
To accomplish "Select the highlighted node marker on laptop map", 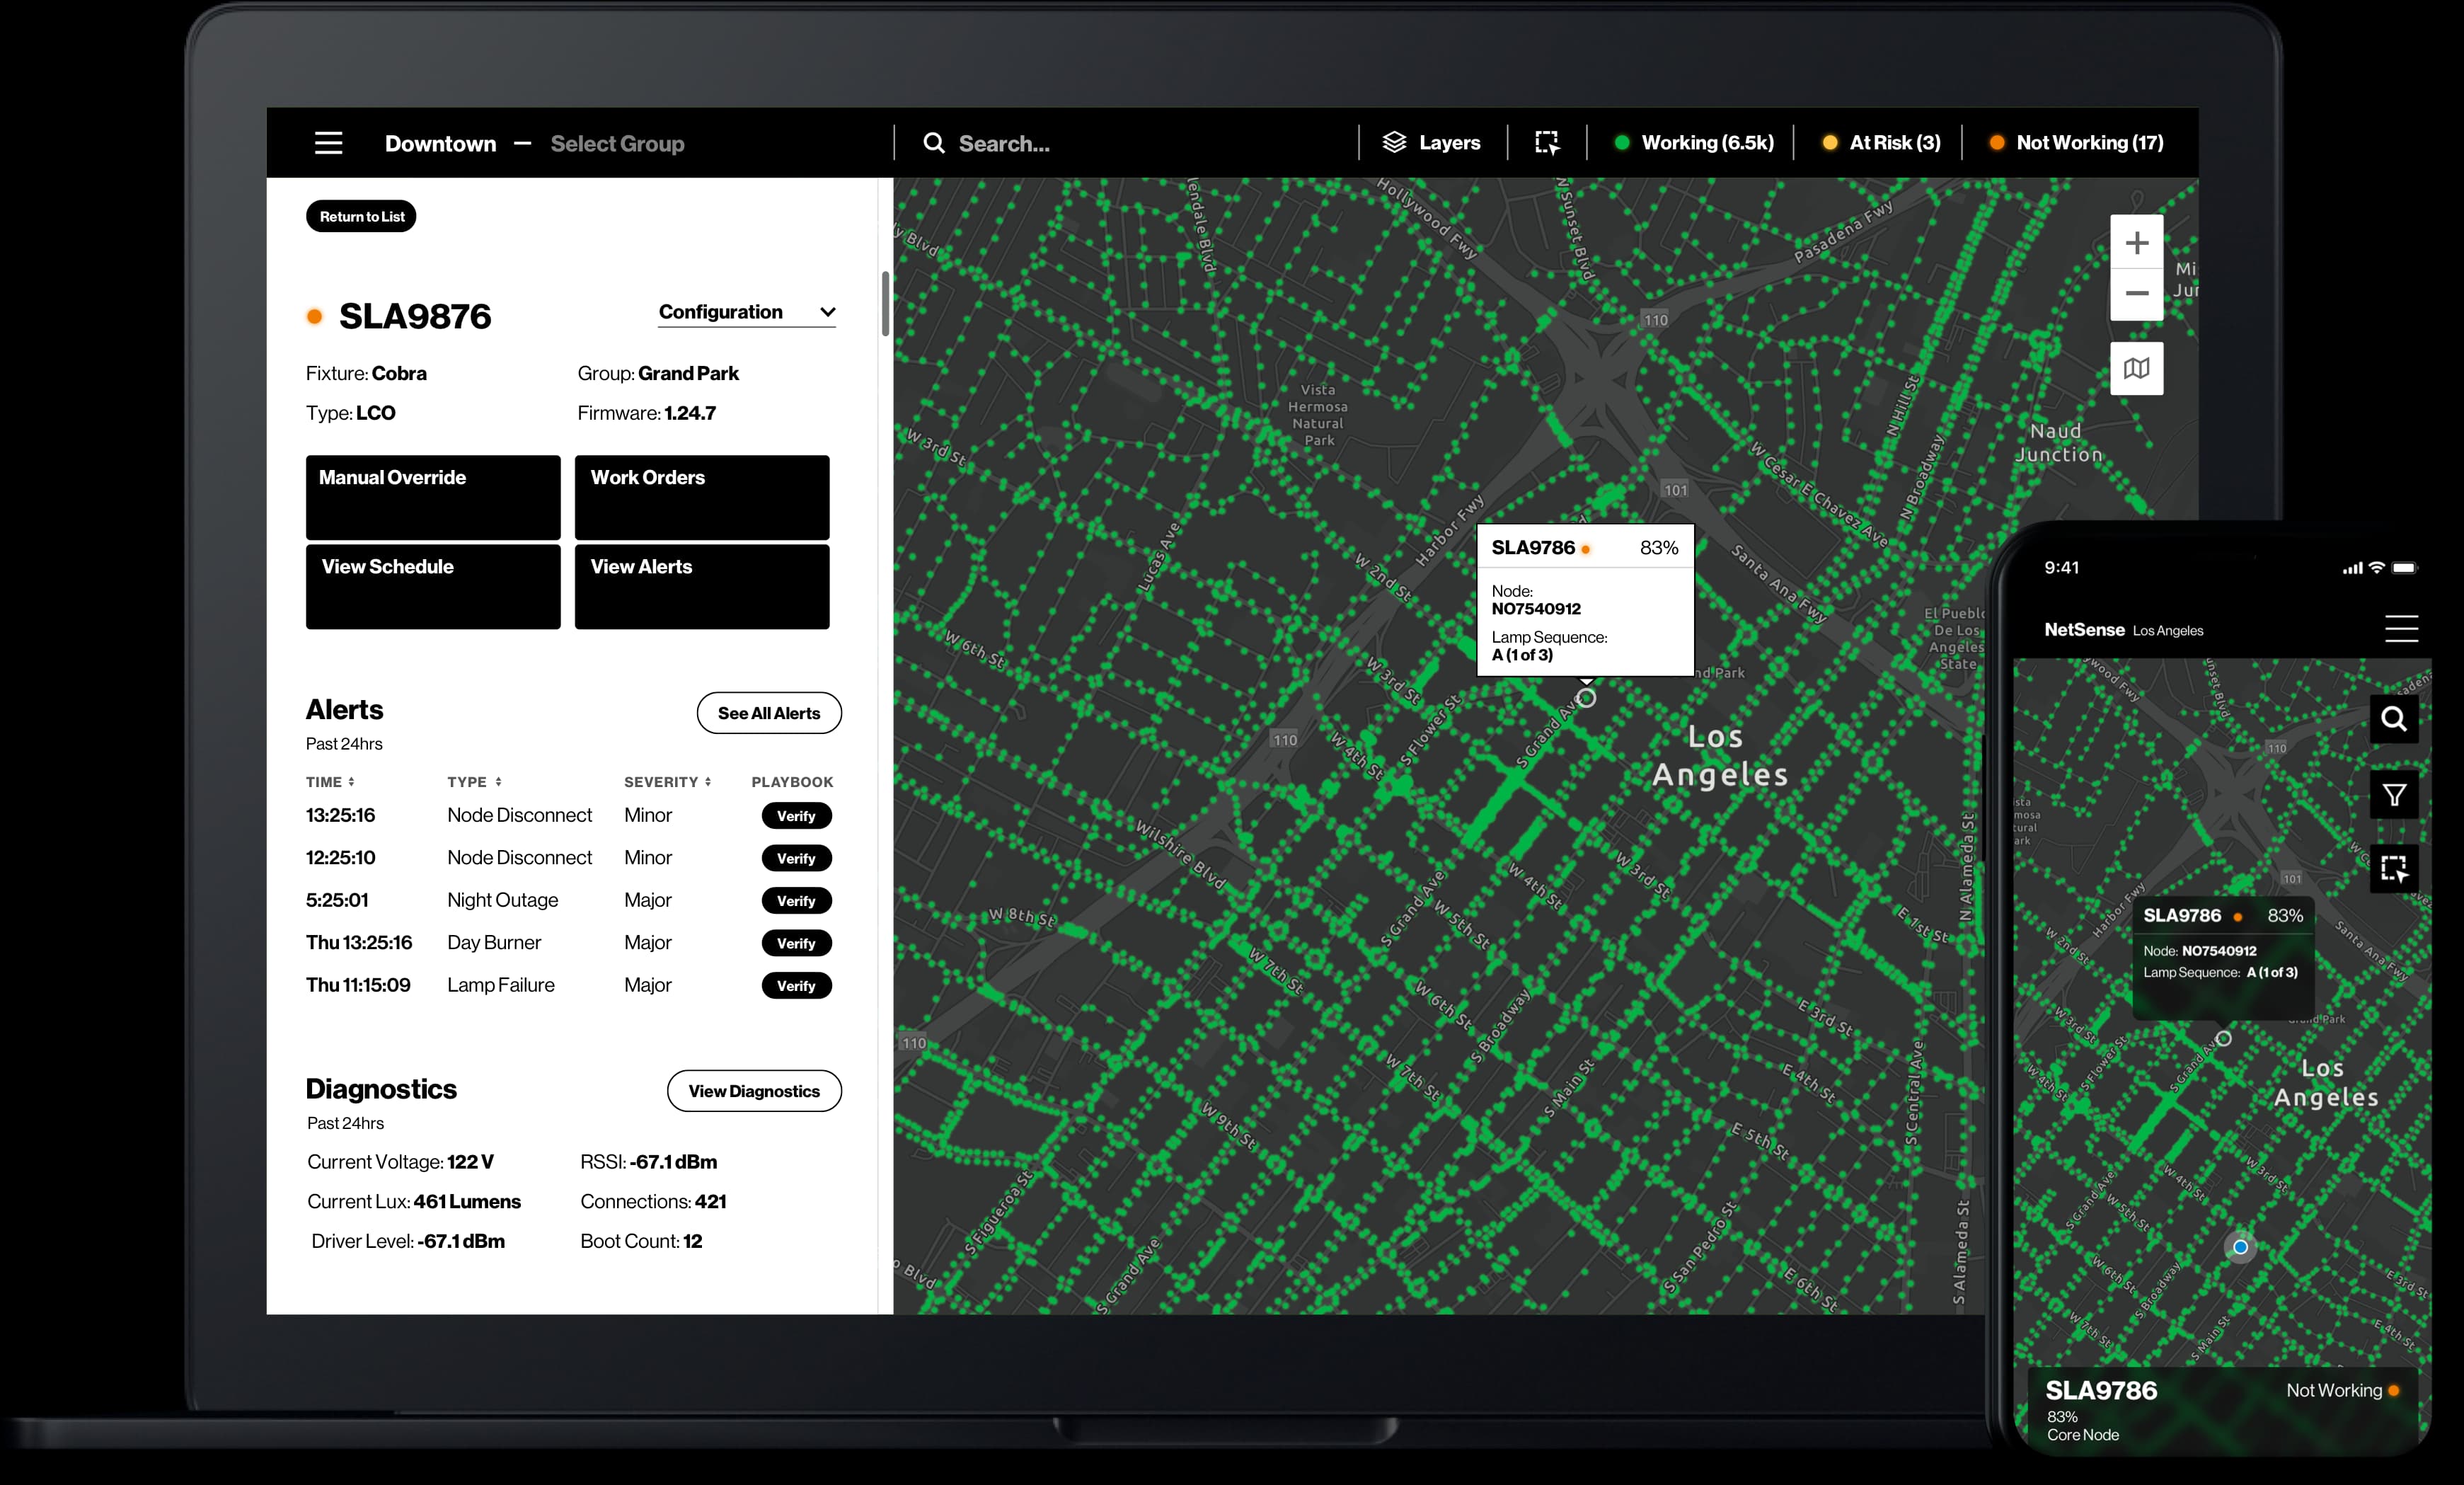I will pos(1586,698).
